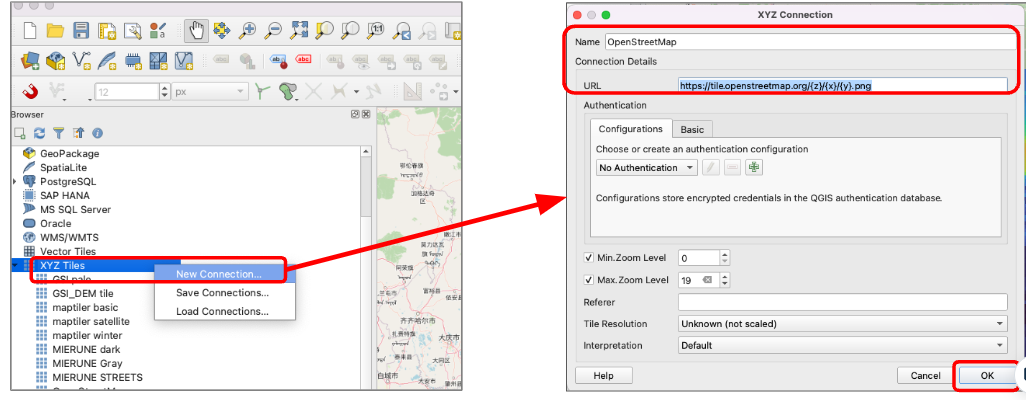The image size is (1026, 400).
Task: Select MS SQL Server in the Browser tree
Action: coord(75,209)
